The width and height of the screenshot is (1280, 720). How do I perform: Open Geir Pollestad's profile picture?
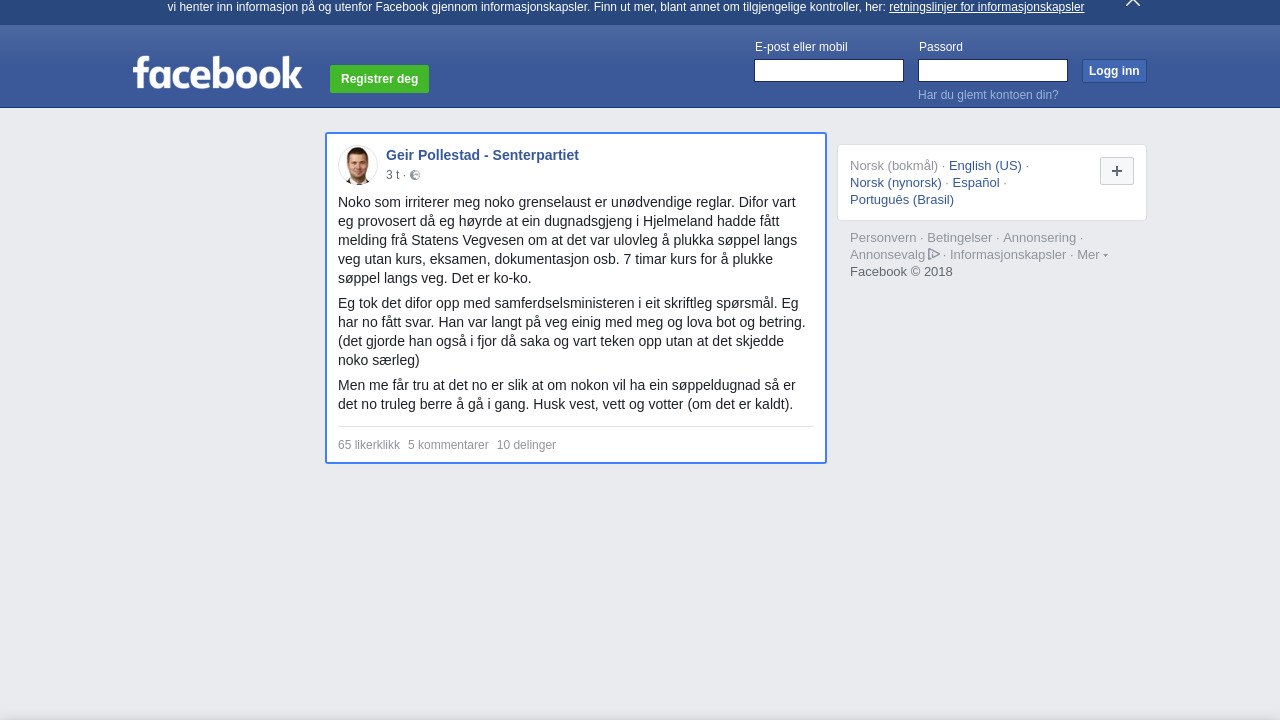357,165
